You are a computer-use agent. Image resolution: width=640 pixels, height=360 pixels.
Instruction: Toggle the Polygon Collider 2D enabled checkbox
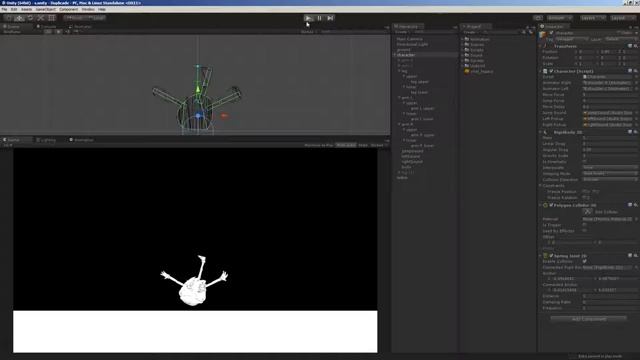point(551,205)
